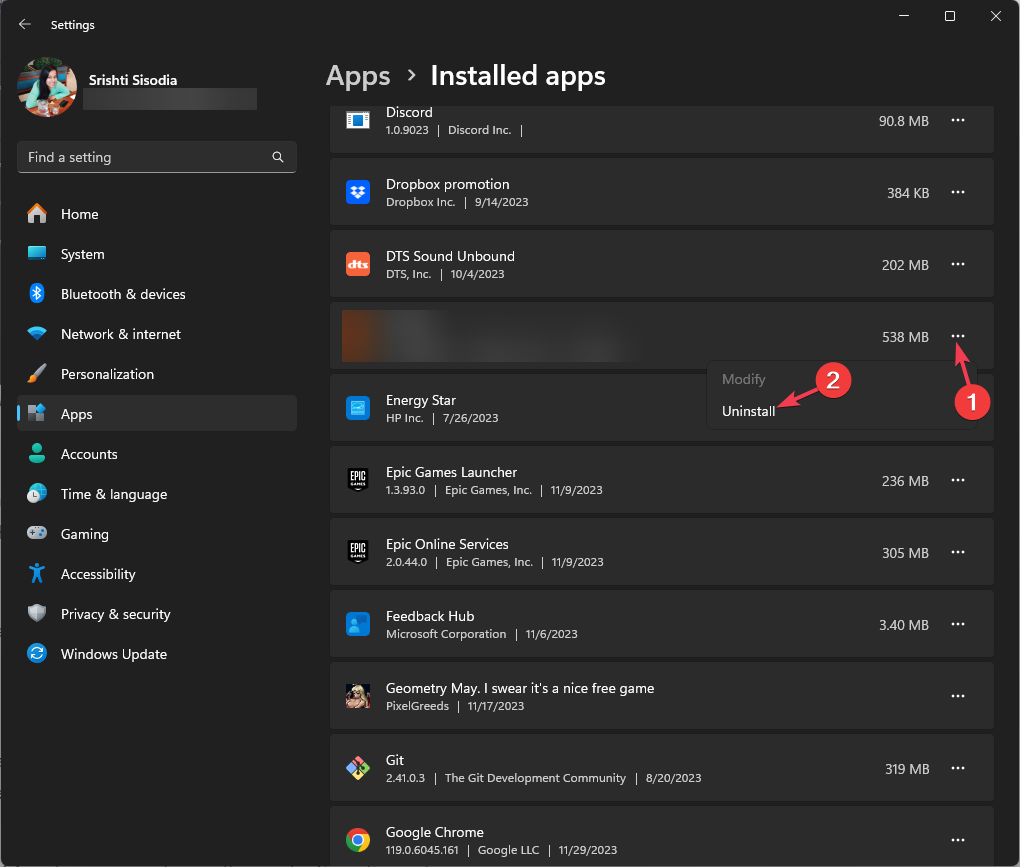Open more options for Epic Online Services
This screenshot has width=1020, height=867.
tap(958, 552)
